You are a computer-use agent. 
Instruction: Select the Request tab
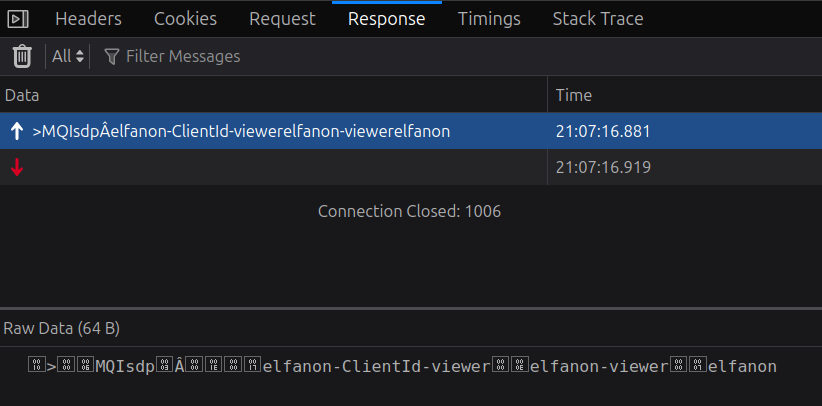(282, 19)
